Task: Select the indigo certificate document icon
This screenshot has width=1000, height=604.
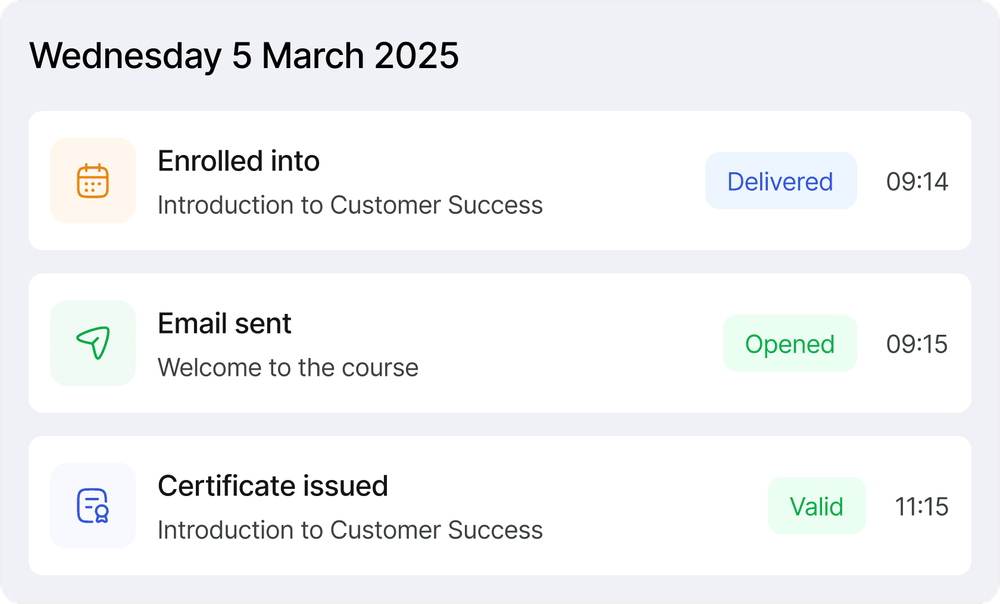Action: [x=92, y=505]
